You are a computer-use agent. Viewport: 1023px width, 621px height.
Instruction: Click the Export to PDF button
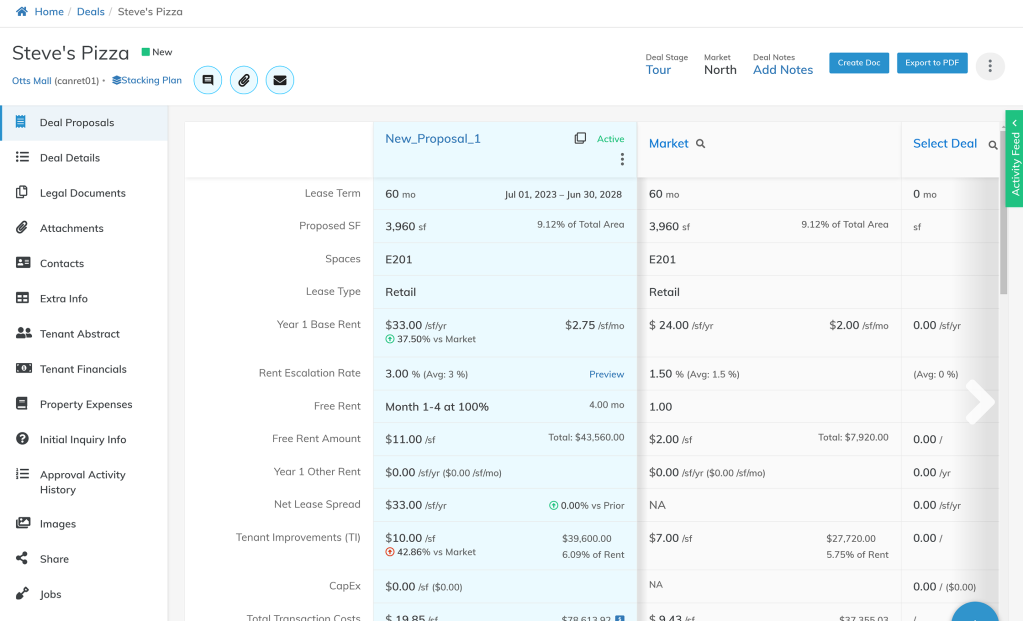[932, 63]
